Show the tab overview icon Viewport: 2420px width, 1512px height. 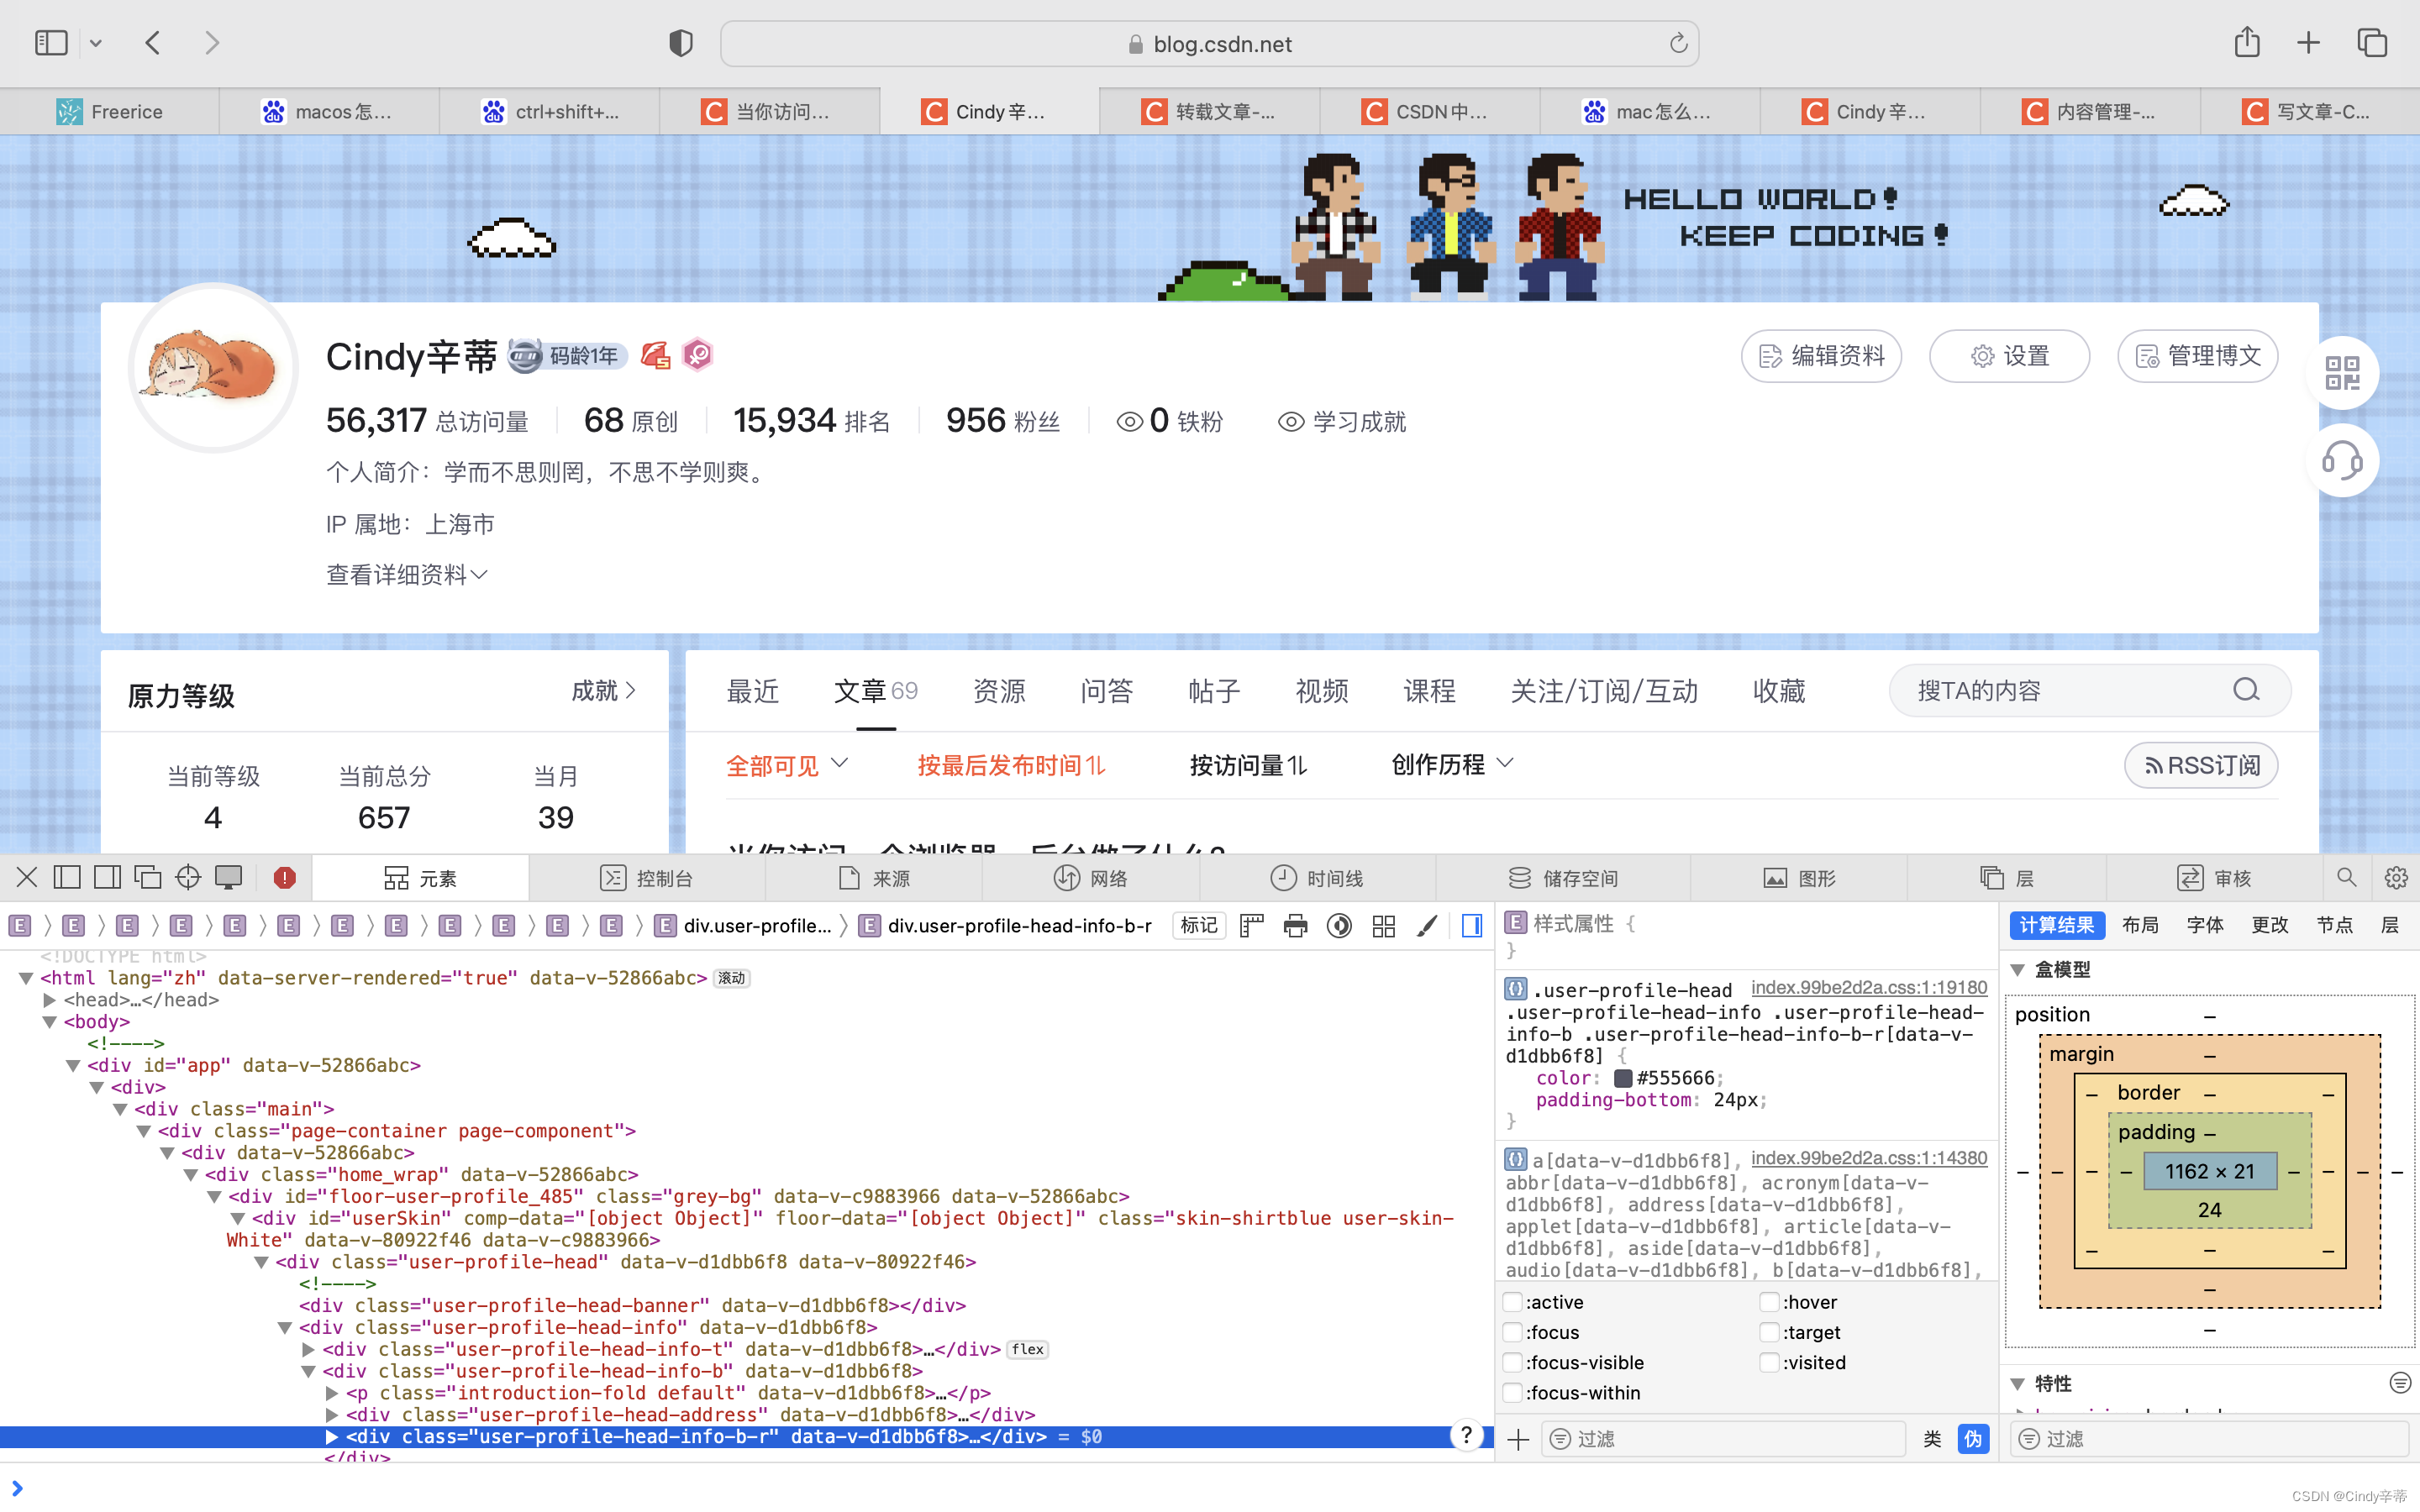[x=2372, y=43]
